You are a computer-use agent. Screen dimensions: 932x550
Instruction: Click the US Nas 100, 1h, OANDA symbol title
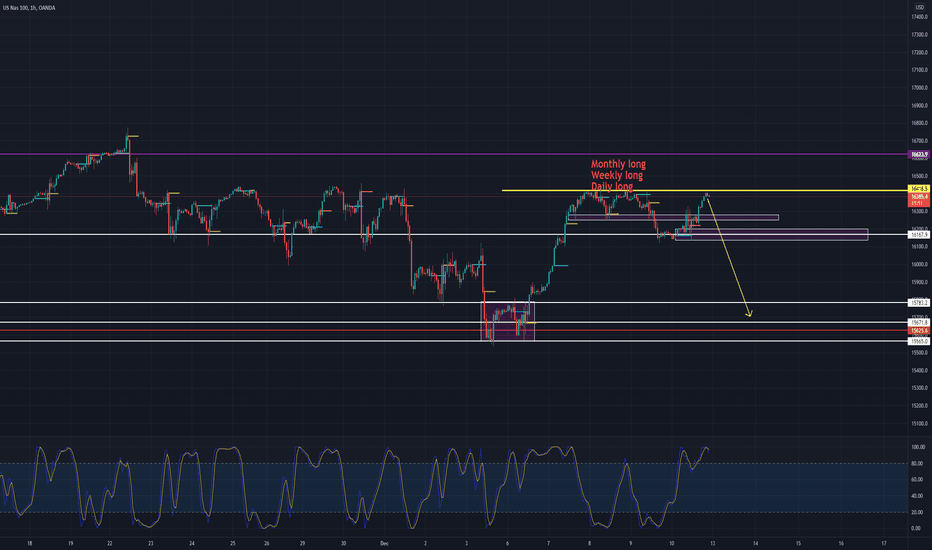[x=29, y=8]
